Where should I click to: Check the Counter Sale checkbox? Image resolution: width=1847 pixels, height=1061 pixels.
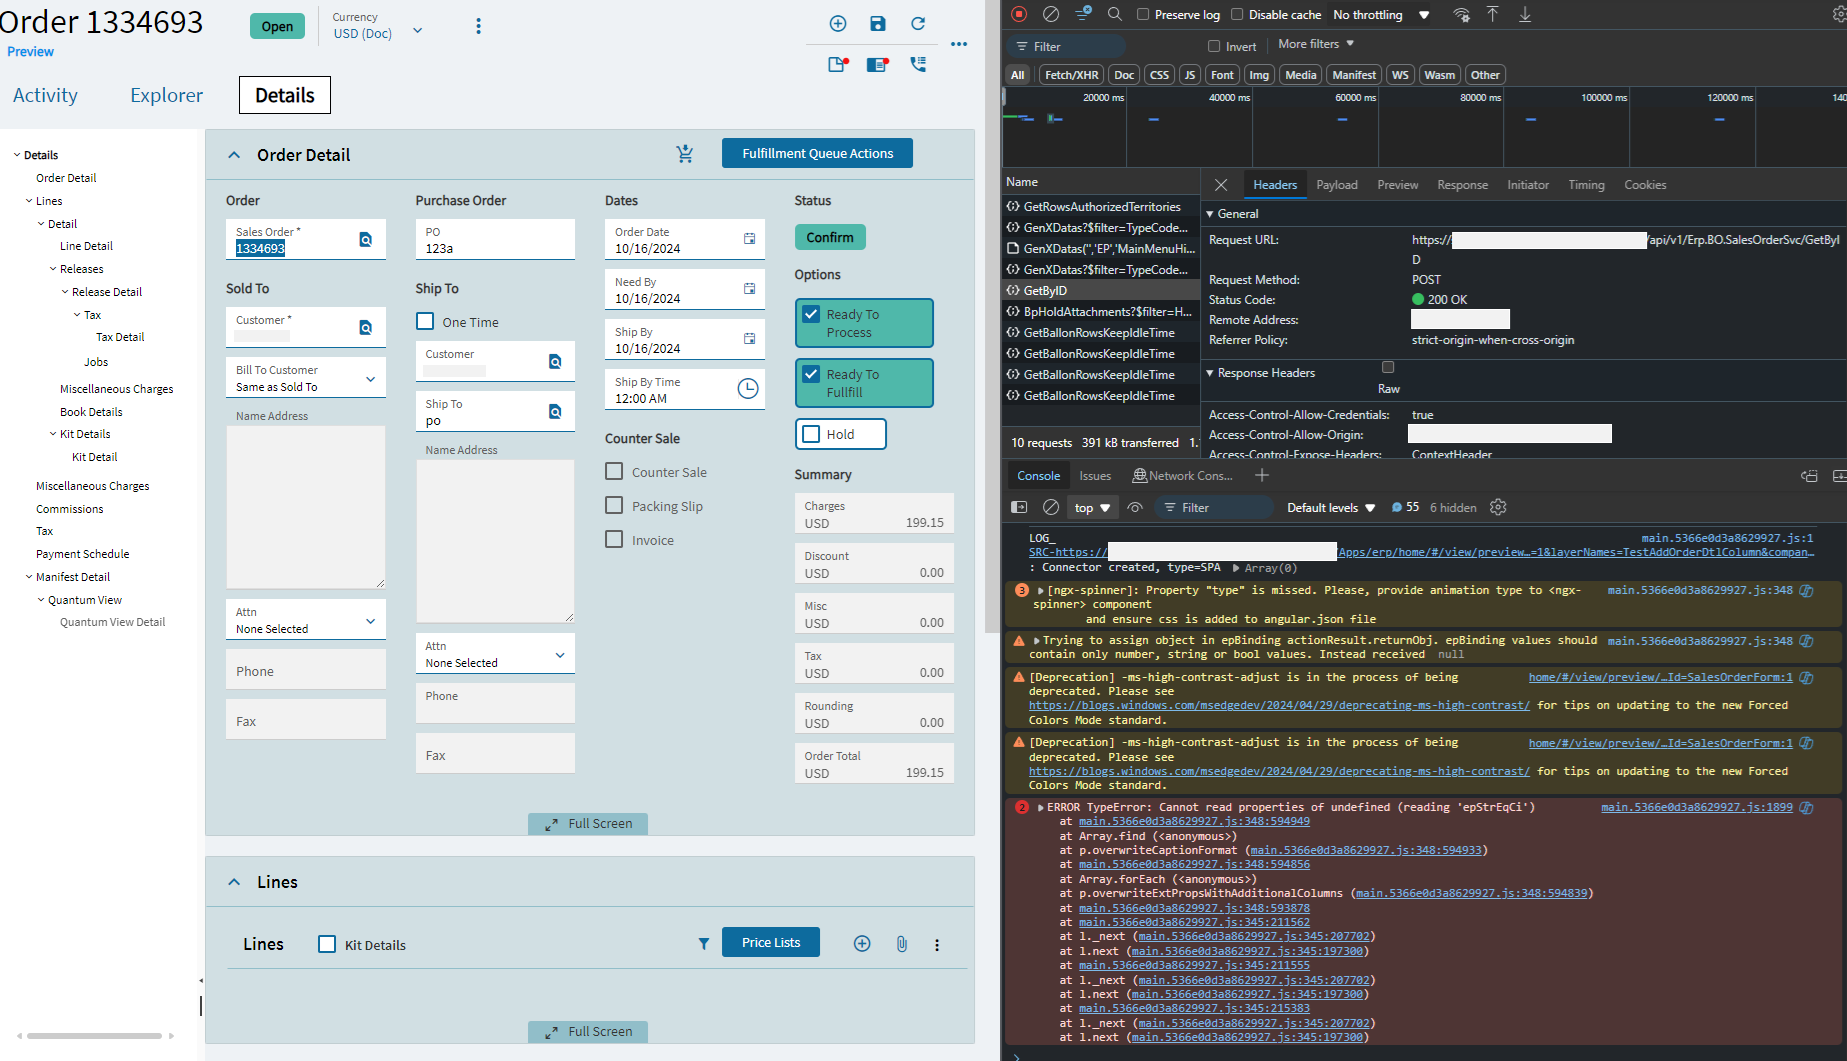pos(614,471)
